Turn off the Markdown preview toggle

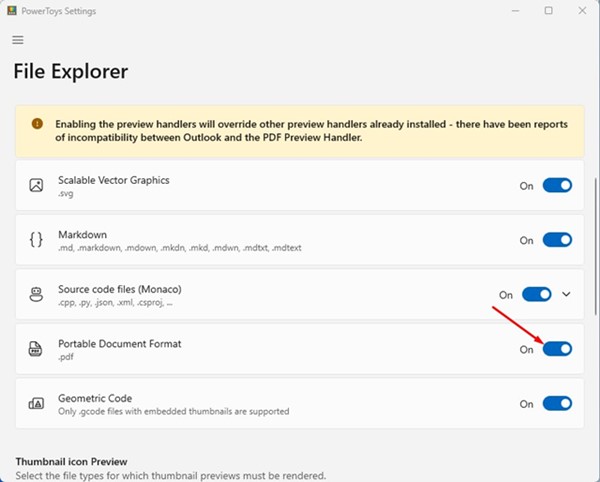coord(557,240)
